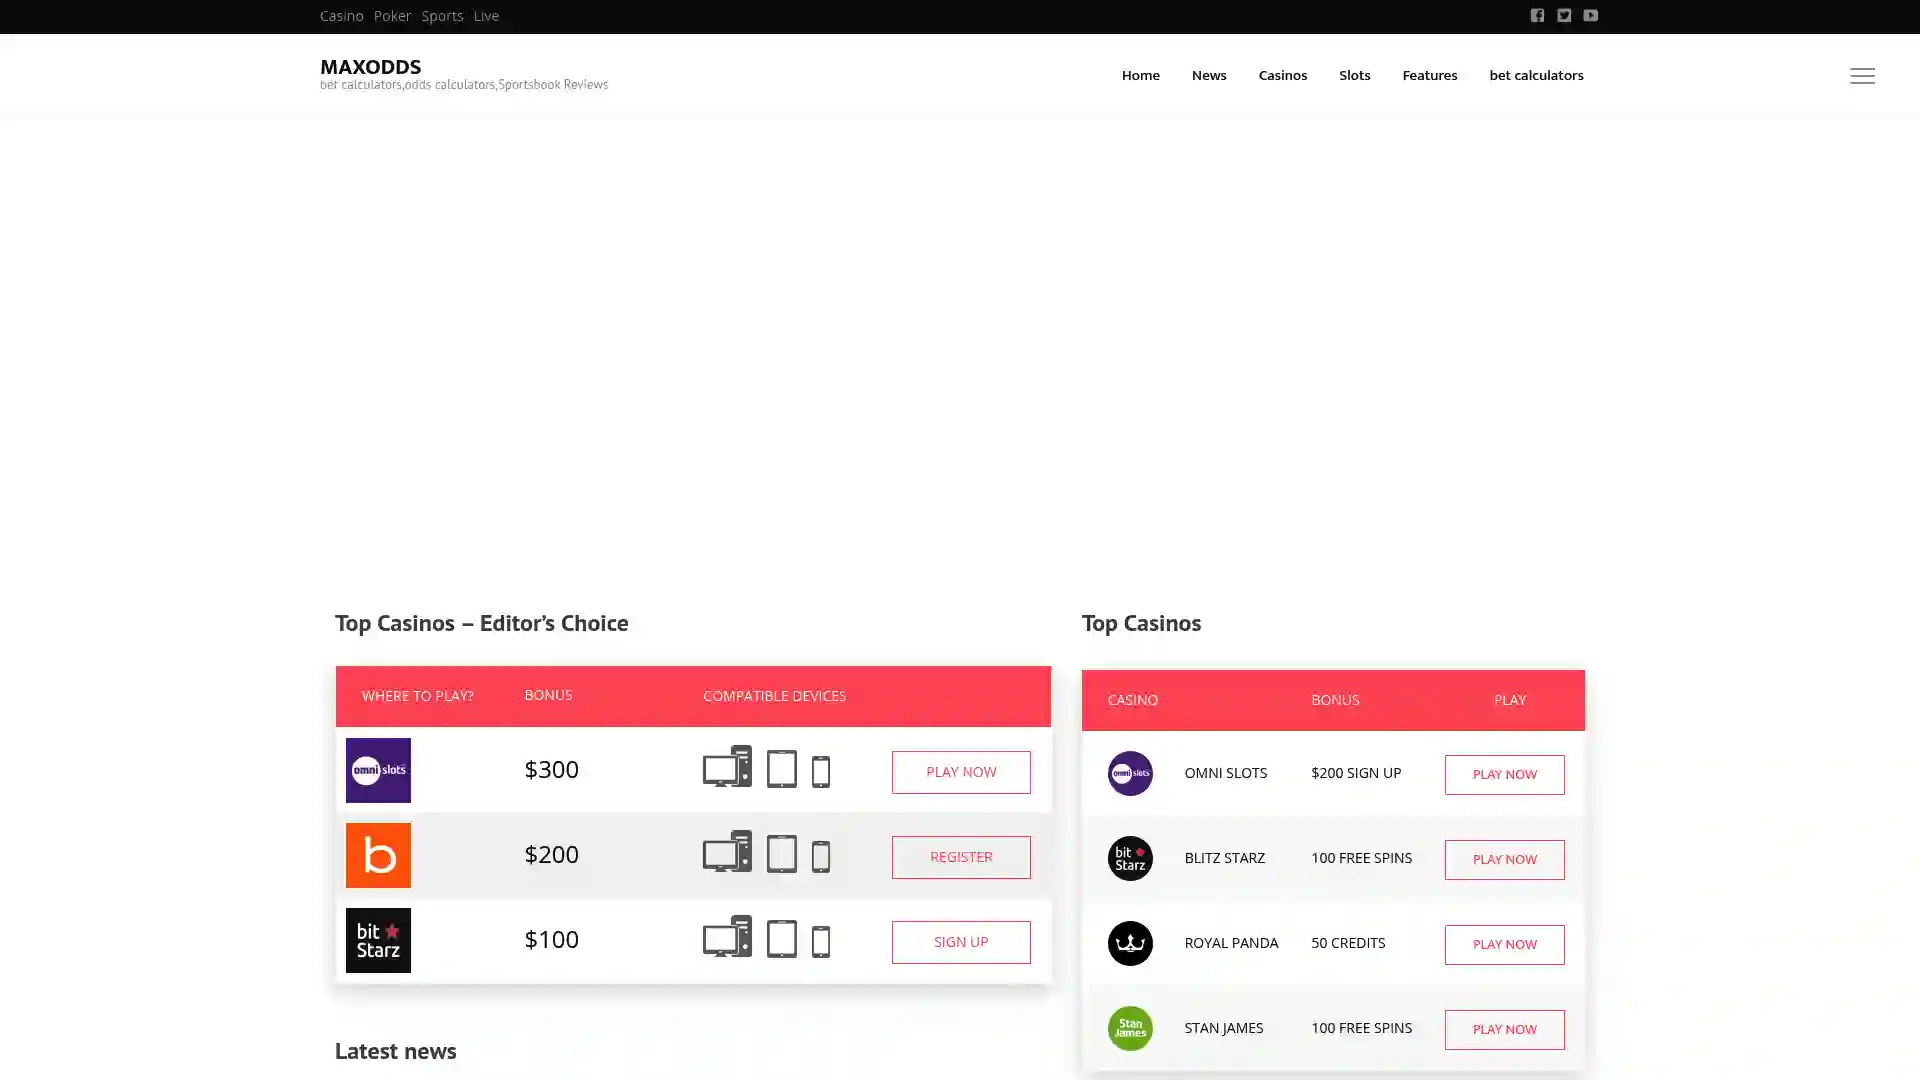
Task: Click the SIGN UP button for $100 bonus
Action: click(x=961, y=942)
